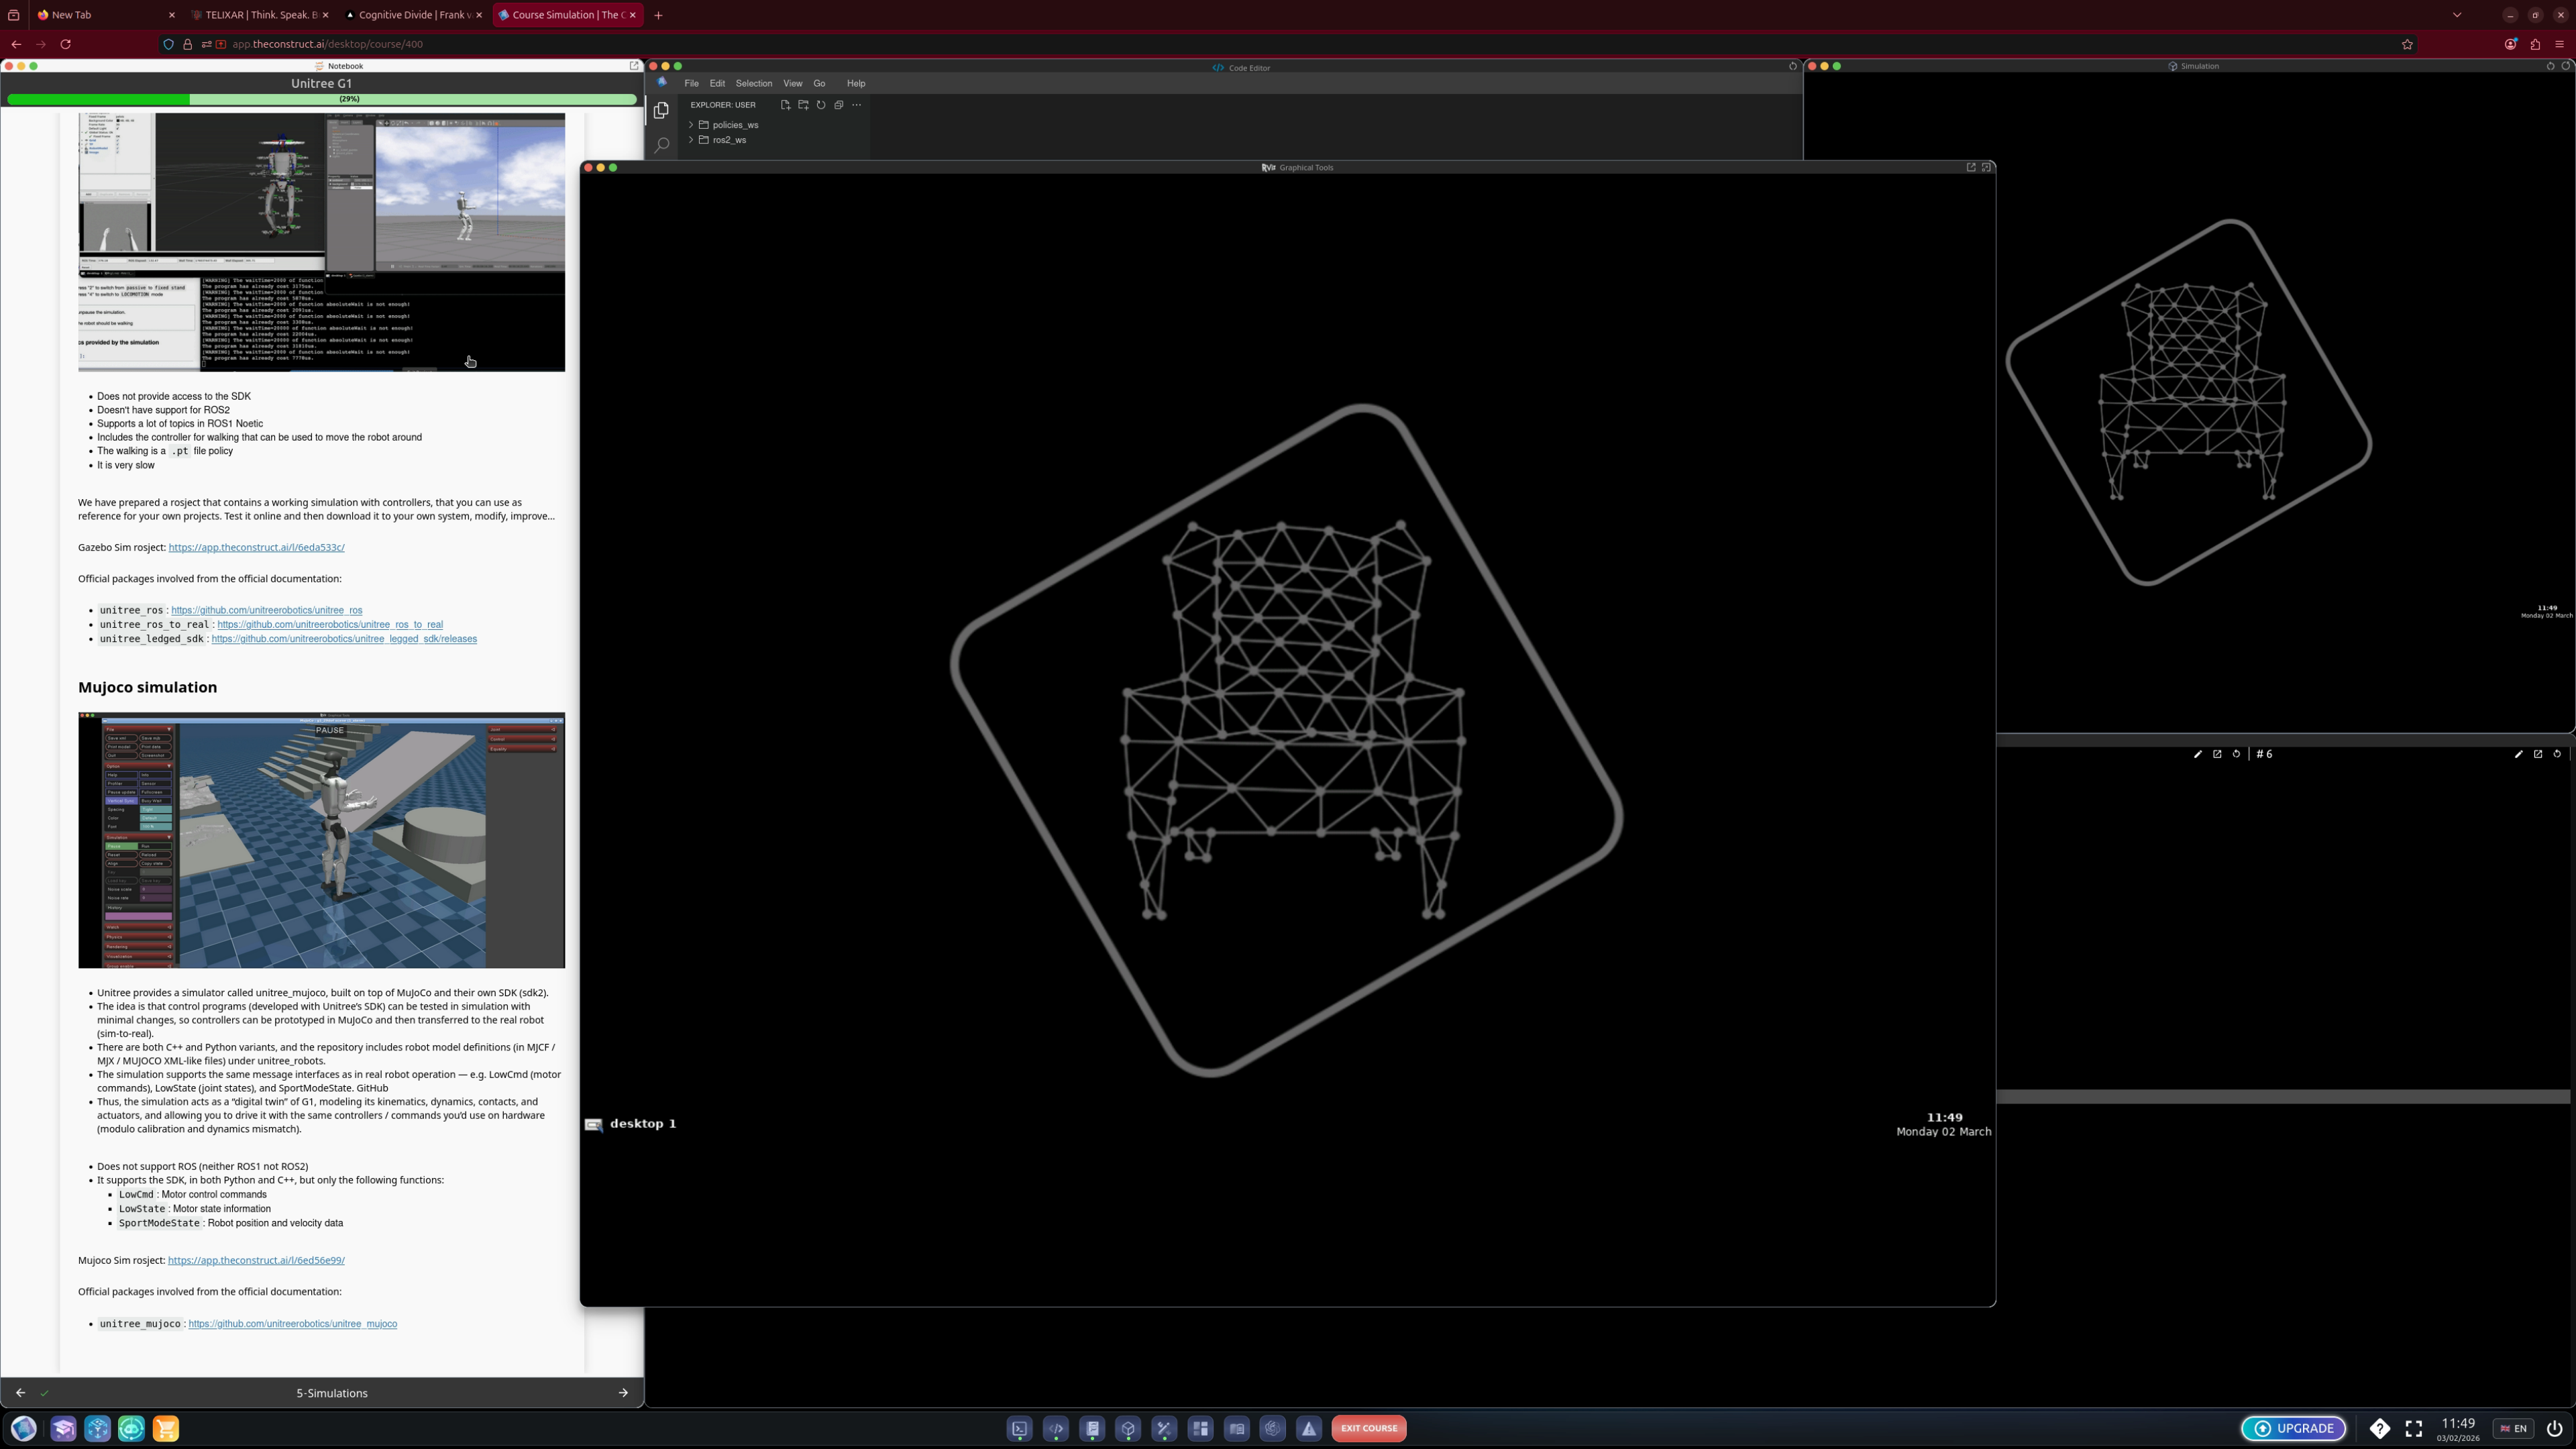
Task: Switch to the Cognitive Divide browser tab
Action: (x=412, y=15)
